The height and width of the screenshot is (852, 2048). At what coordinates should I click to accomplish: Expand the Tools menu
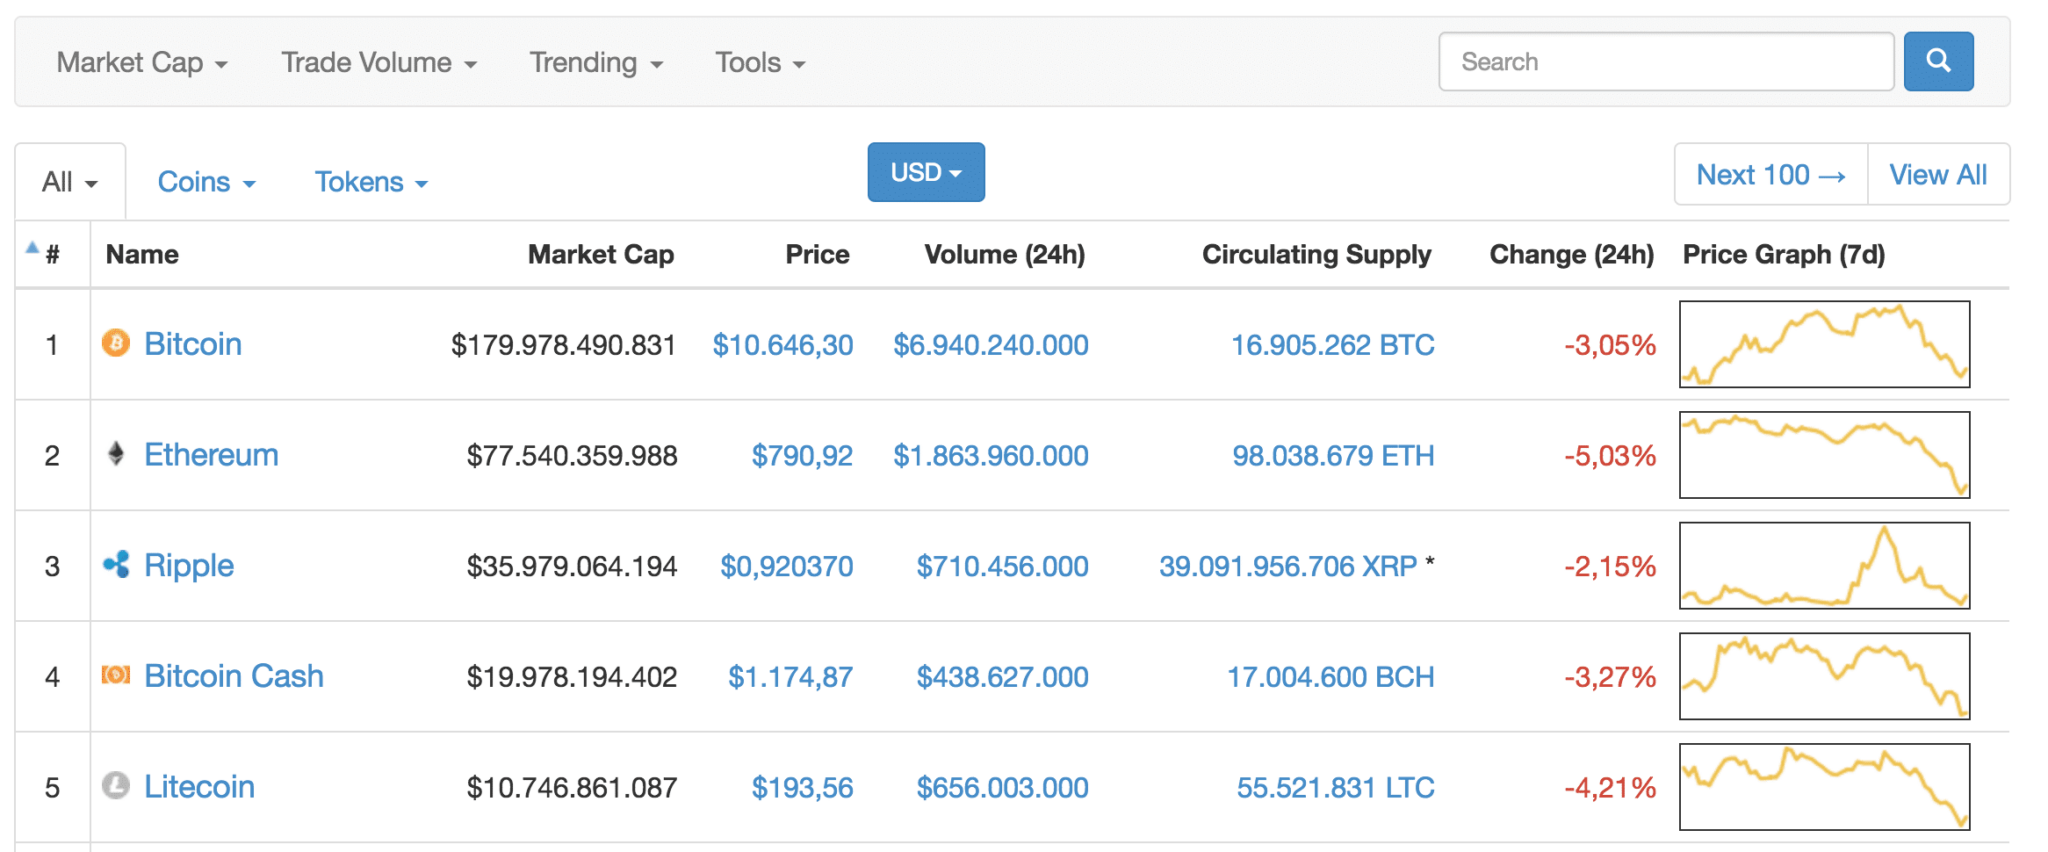760,63
